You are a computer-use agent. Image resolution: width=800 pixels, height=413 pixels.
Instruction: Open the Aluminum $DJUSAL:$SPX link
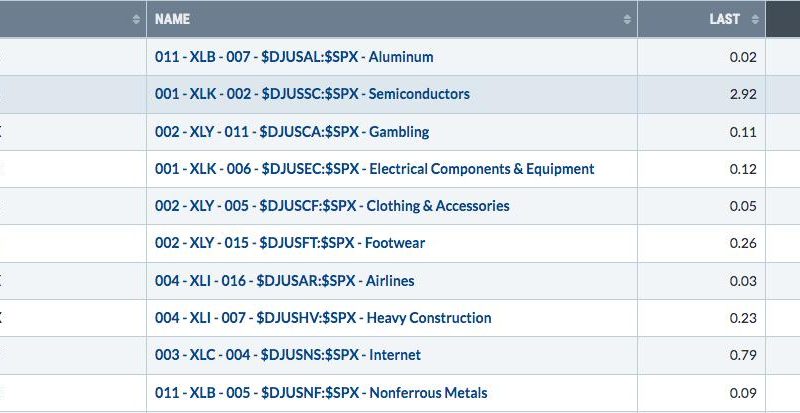pyautogui.click(x=294, y=57)
